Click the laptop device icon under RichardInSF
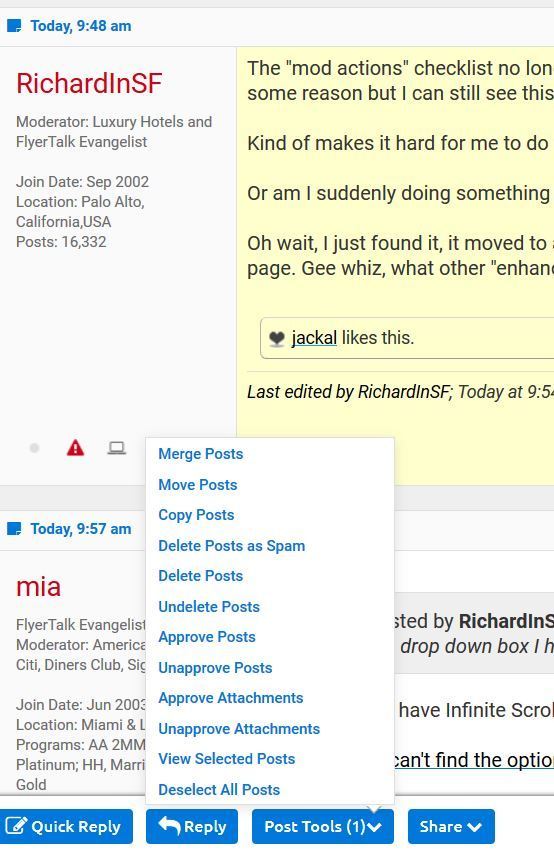Screen dimensions: 554x851 pos(117,448)
